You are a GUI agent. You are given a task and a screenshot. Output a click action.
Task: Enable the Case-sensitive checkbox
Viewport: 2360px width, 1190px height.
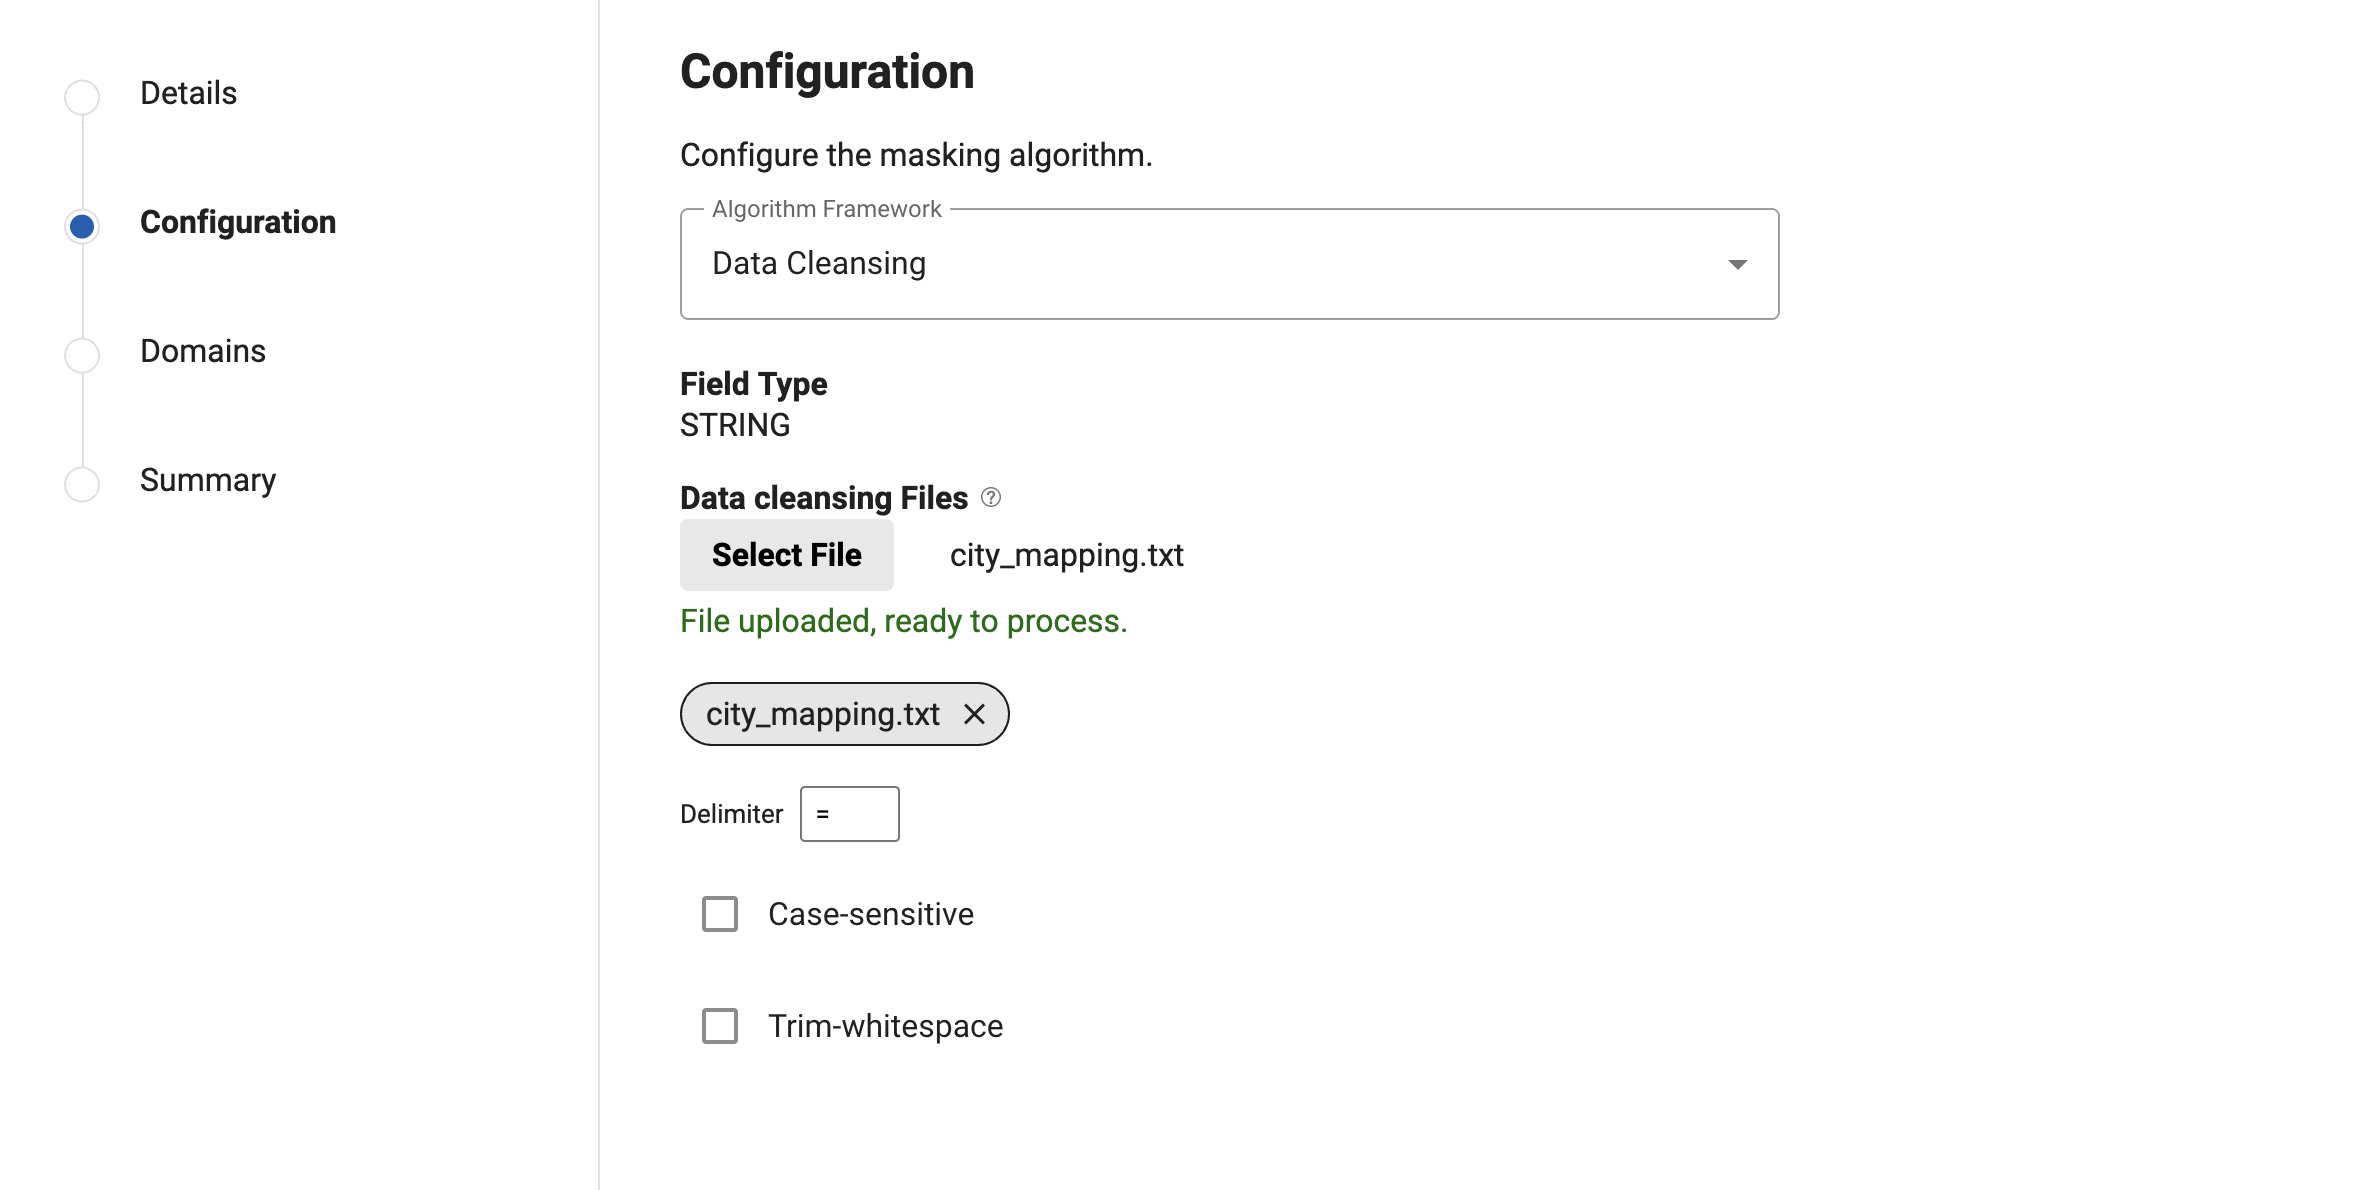pyautogui.click(x=720, y=914)
